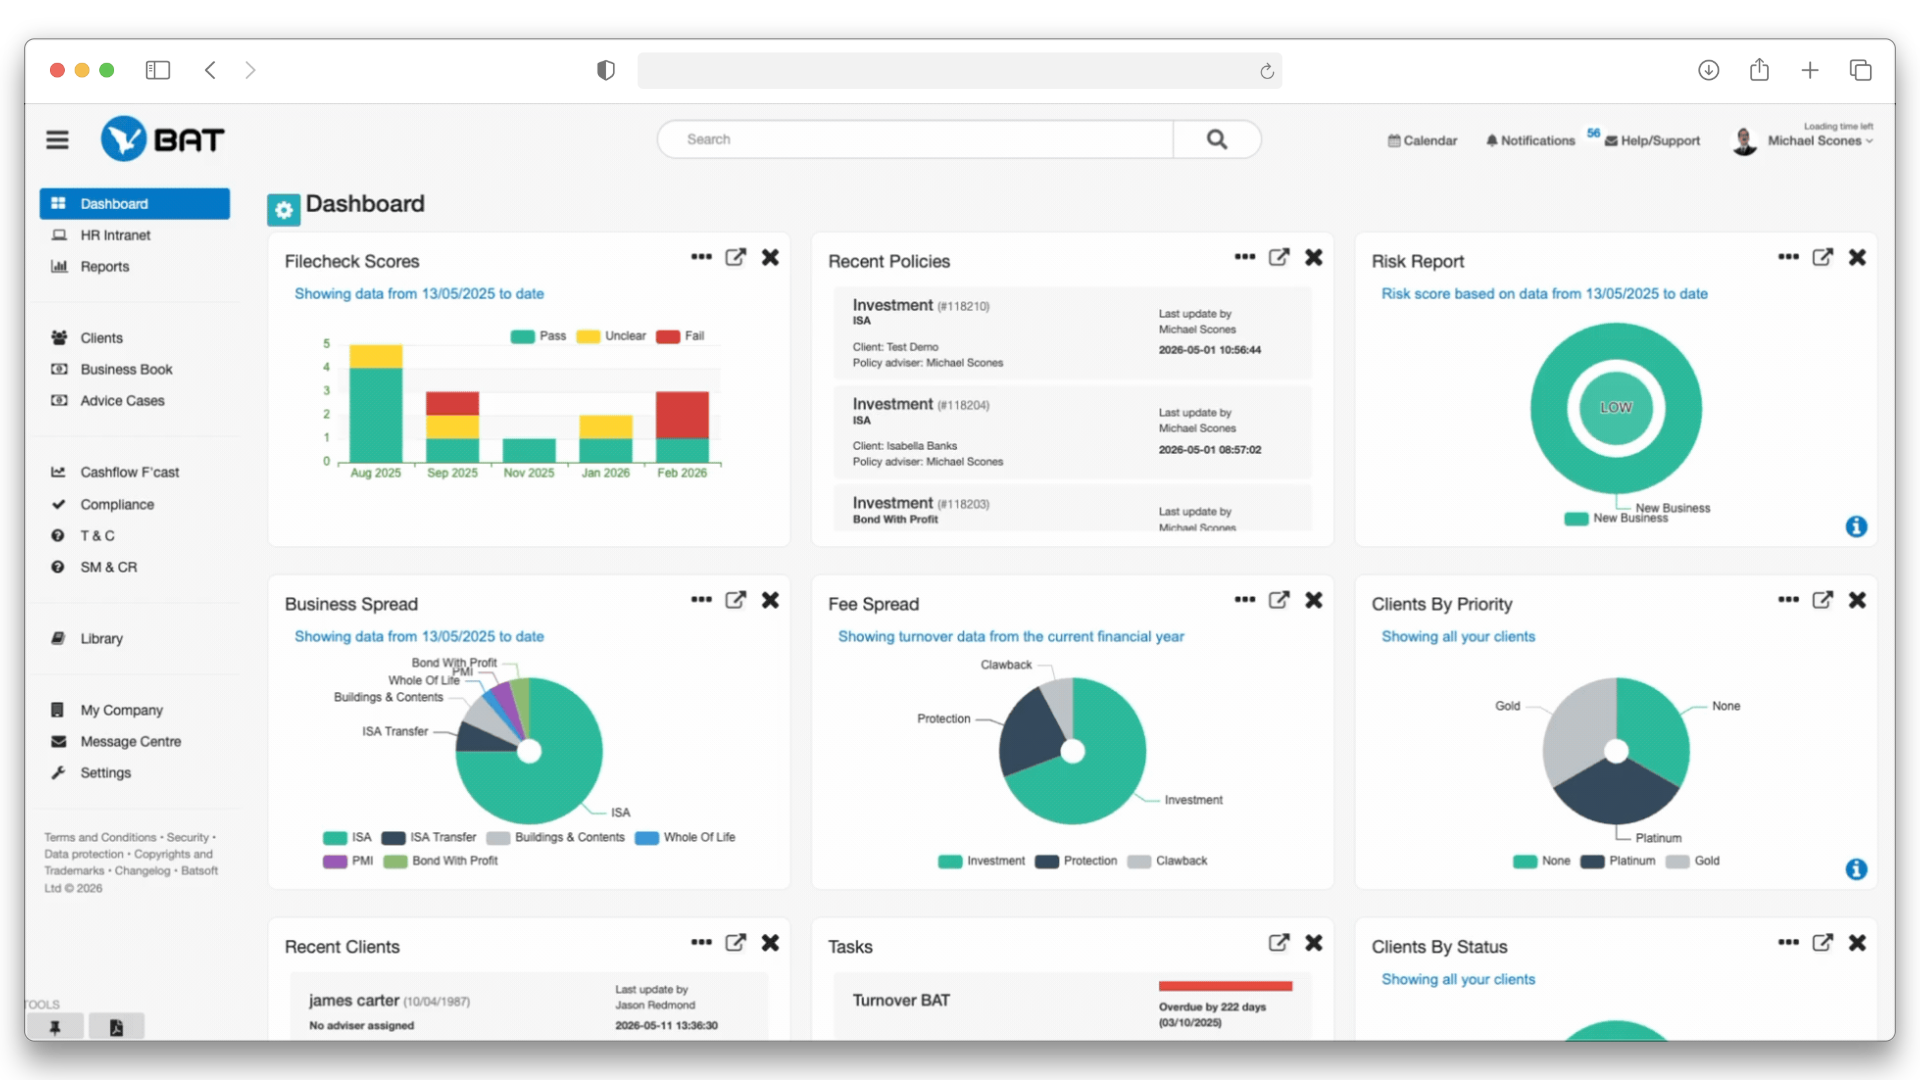Open Help/Support link
The width and height of the screenshot is (1920, 1080).
click(x=1653, y=141)
